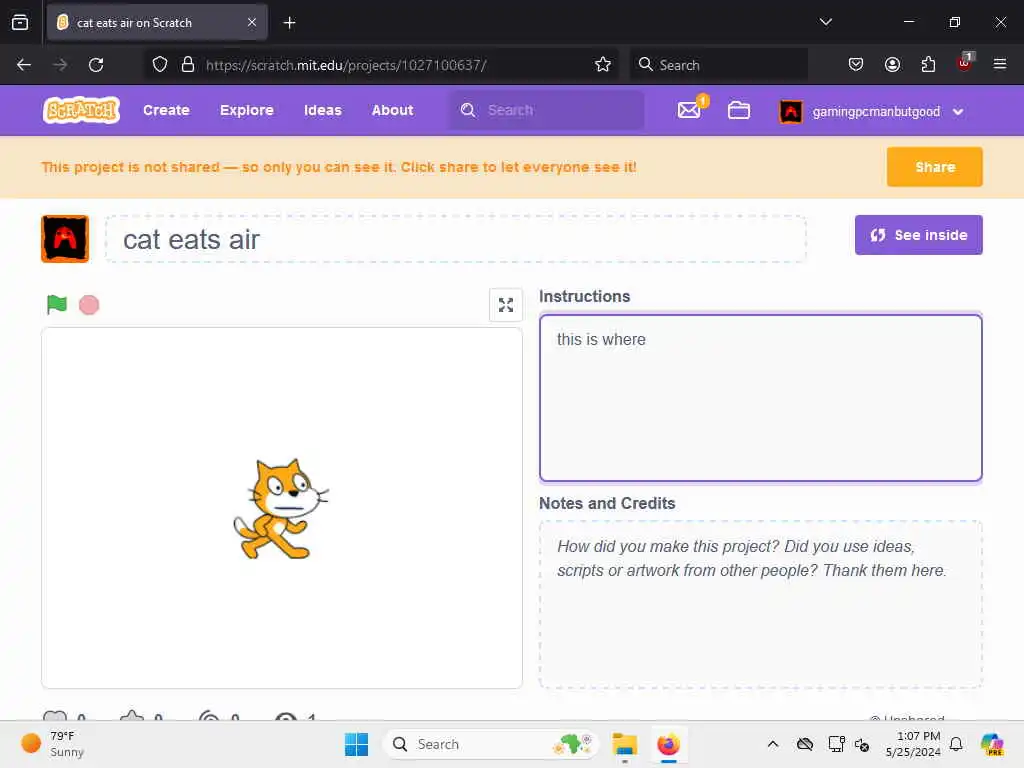Image resolution: width=1024 pixels, height=768 pixels.
Task: Click the cloud sync tray icon
Action: (805, 744)
